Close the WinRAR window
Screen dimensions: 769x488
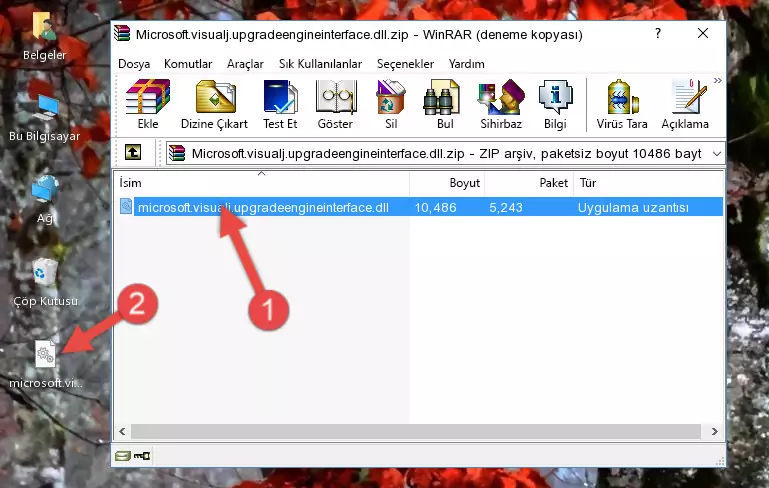coord(703,33)
